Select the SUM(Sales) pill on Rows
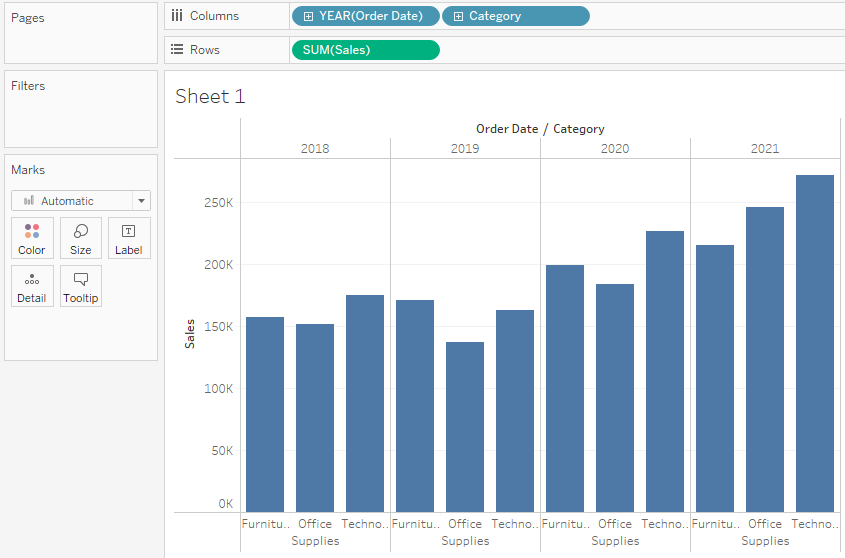845x558 pixels. (365, 50)
